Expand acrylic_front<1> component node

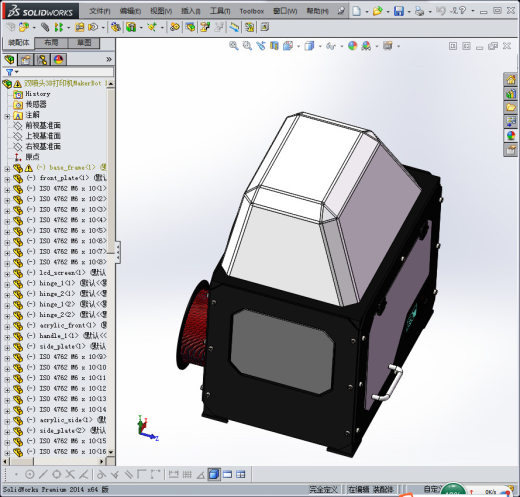(x=7, y=326)
